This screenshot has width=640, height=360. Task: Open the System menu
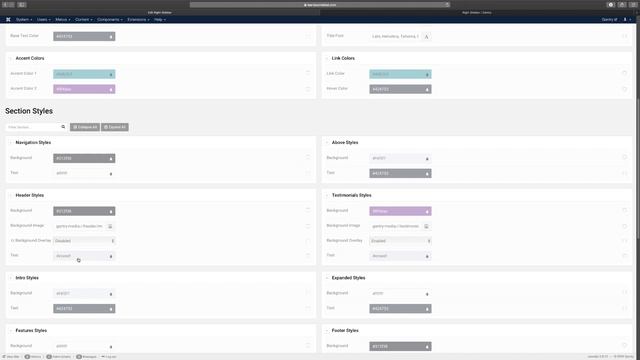coord(24,19)
